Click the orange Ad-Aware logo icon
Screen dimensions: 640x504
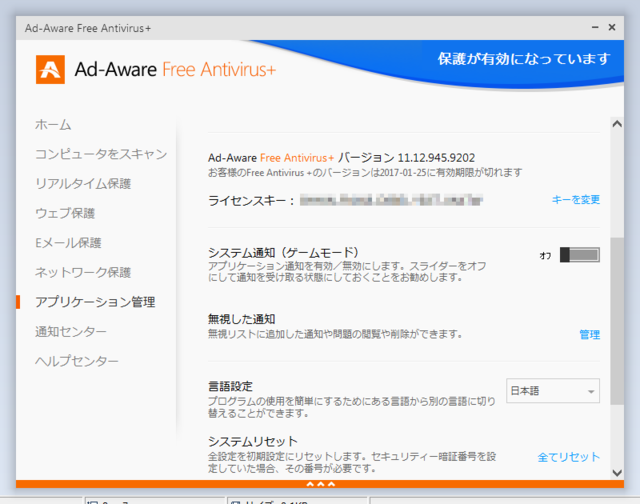50,69
